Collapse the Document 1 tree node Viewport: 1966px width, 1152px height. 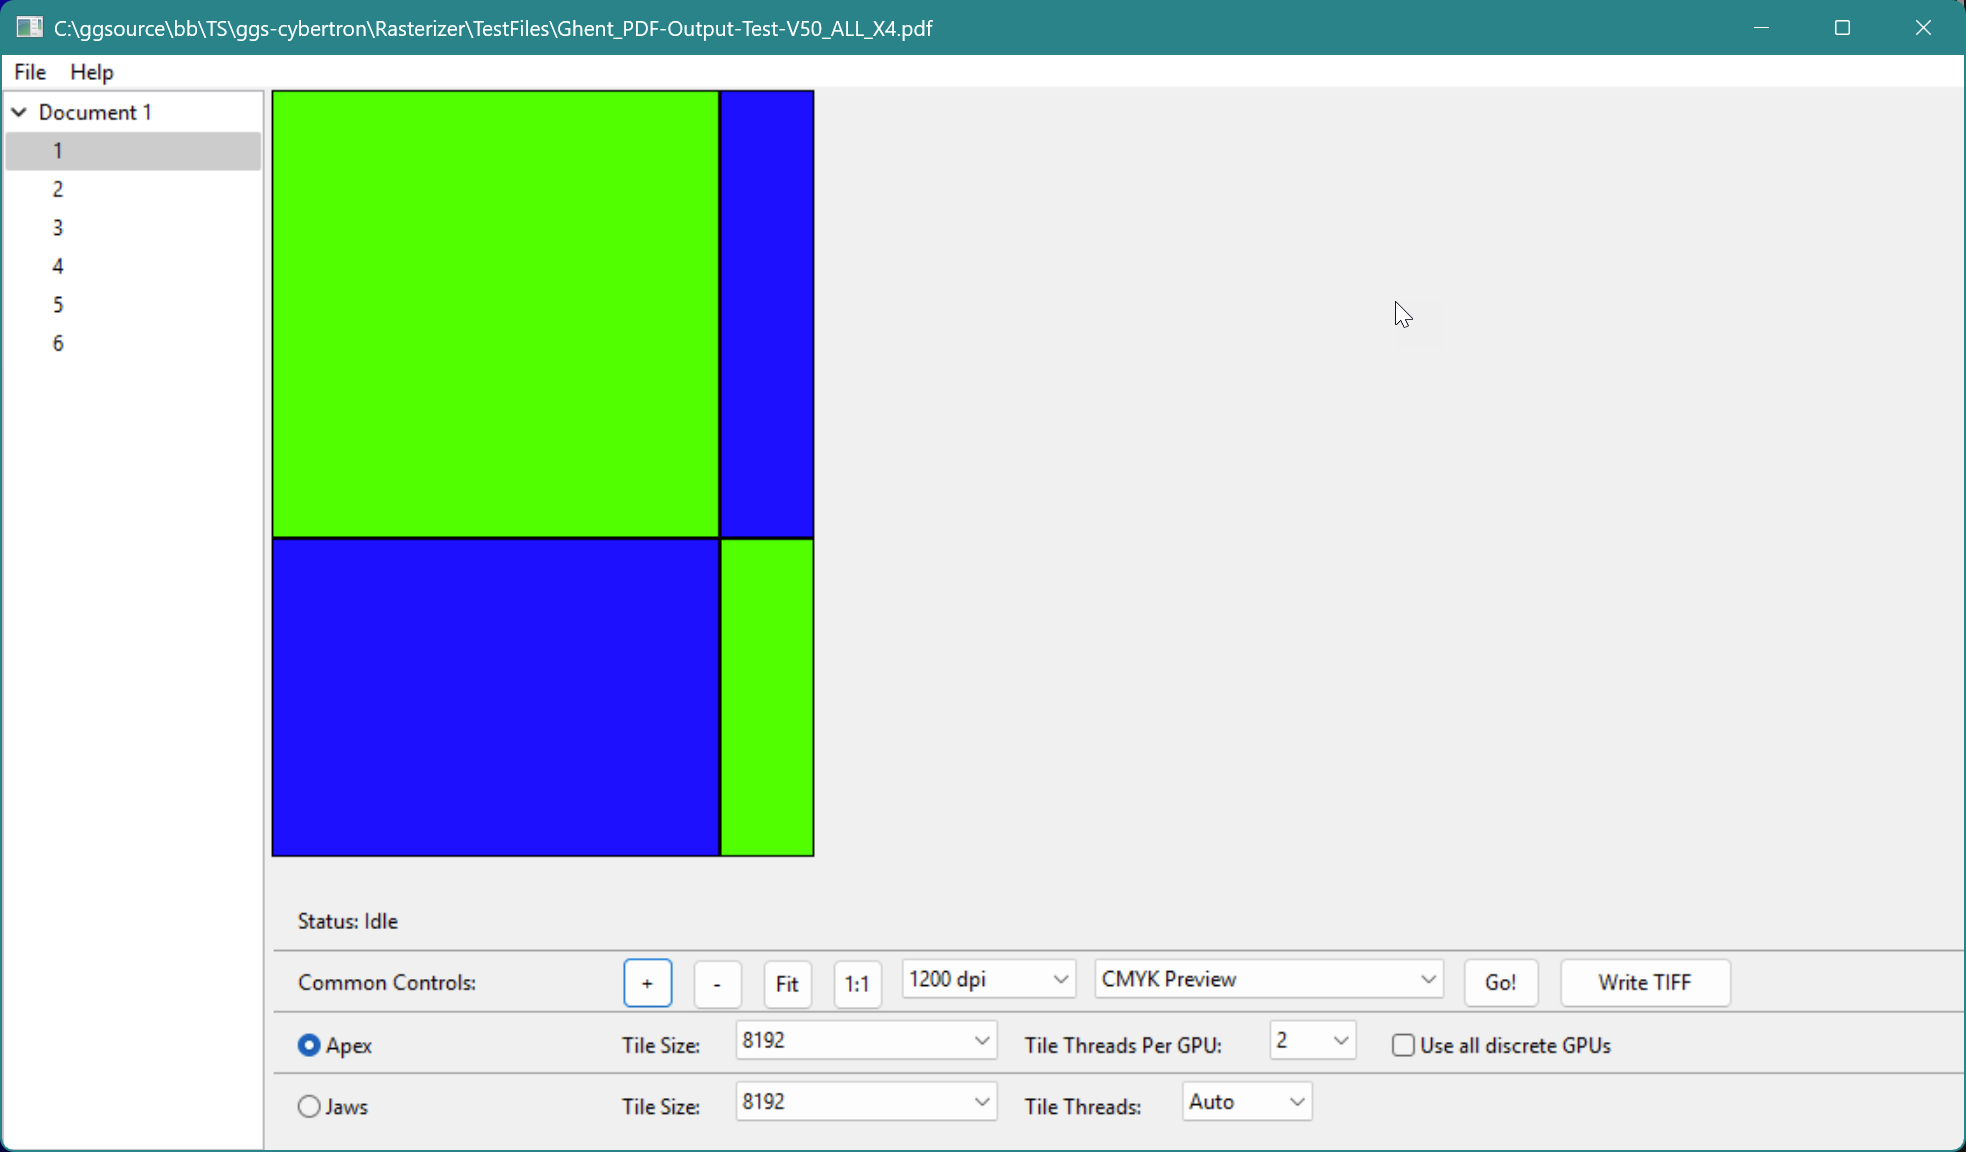click(x=19, y=112)
